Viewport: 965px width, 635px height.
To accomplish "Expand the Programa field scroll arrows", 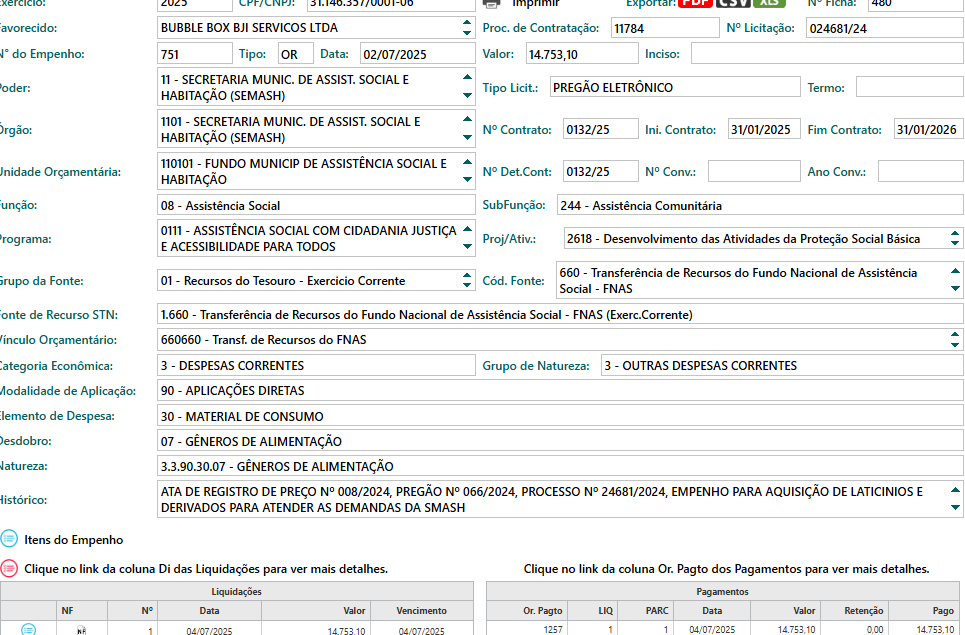I will tap(467, 238).
